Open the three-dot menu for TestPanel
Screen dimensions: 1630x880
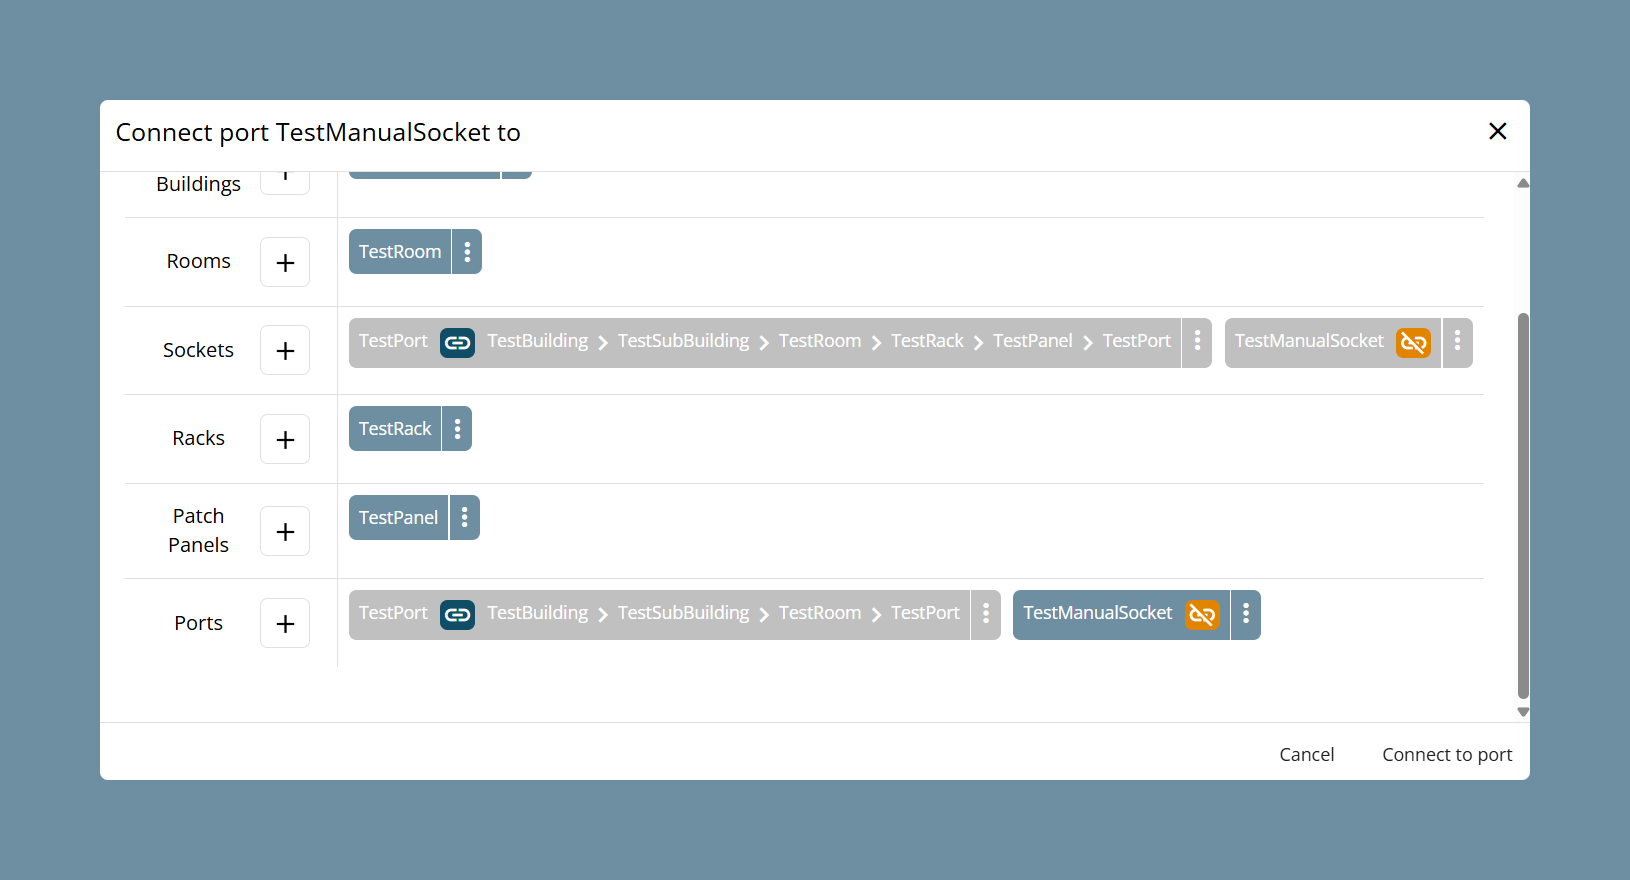click(x=465, y=518)
